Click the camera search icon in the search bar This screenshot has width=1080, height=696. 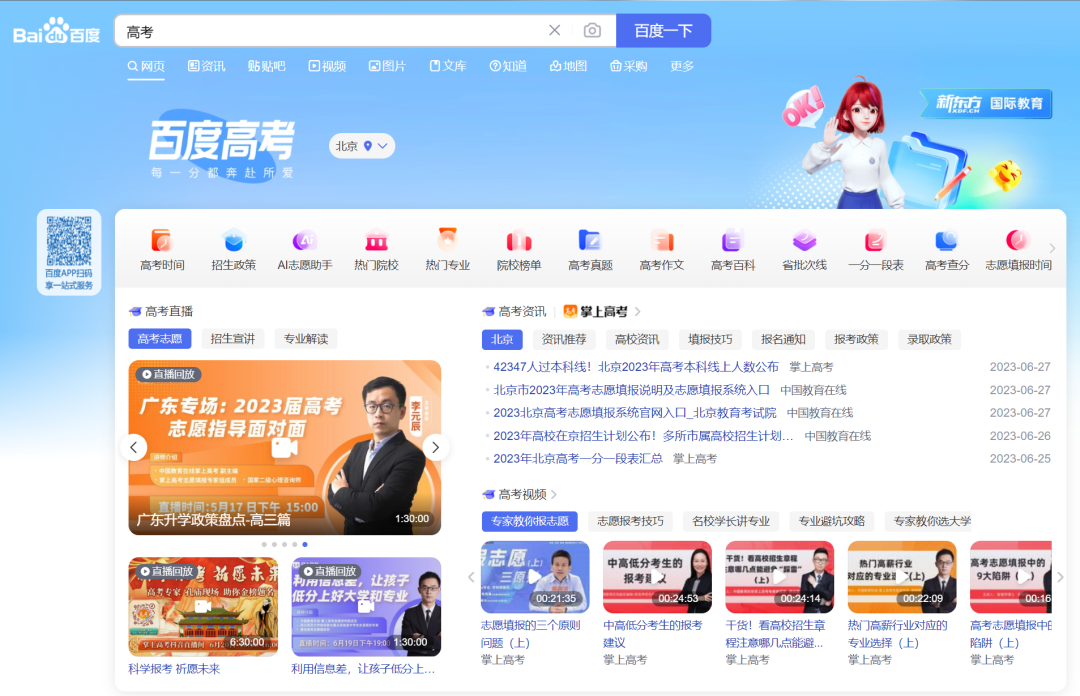pyautogui.click(x=592, y=30)
